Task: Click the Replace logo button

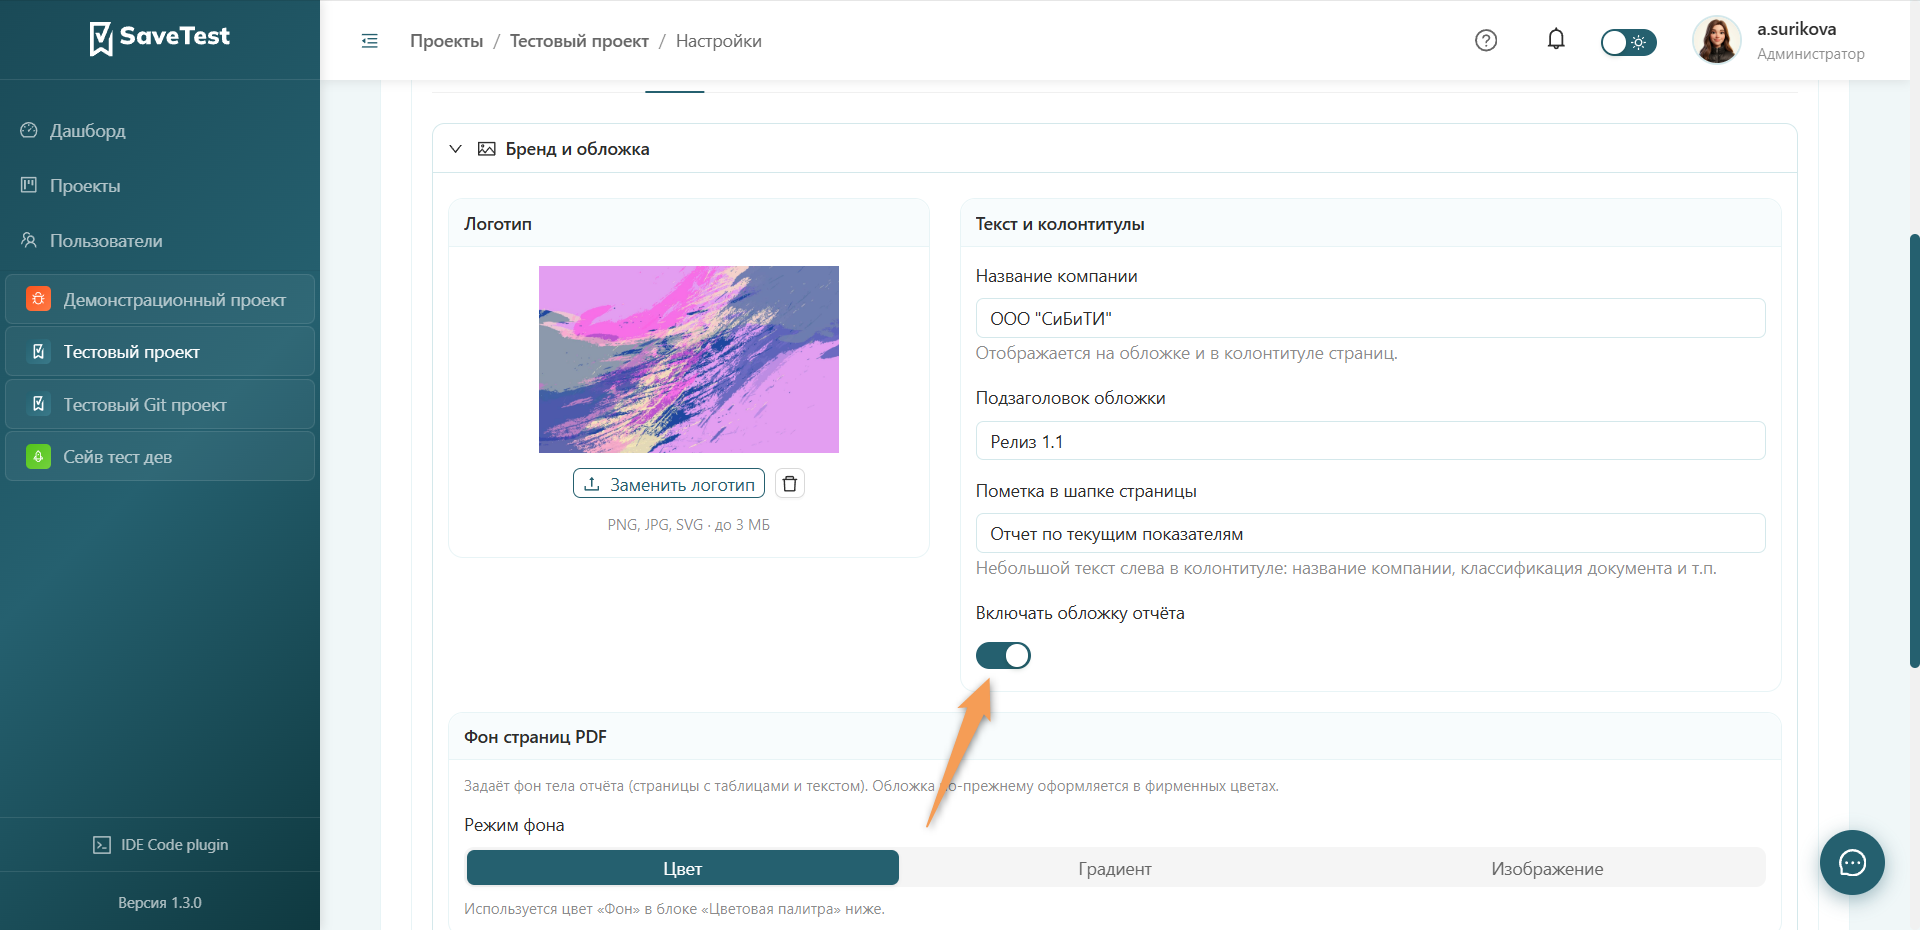Action: click(x=669, y=484)
